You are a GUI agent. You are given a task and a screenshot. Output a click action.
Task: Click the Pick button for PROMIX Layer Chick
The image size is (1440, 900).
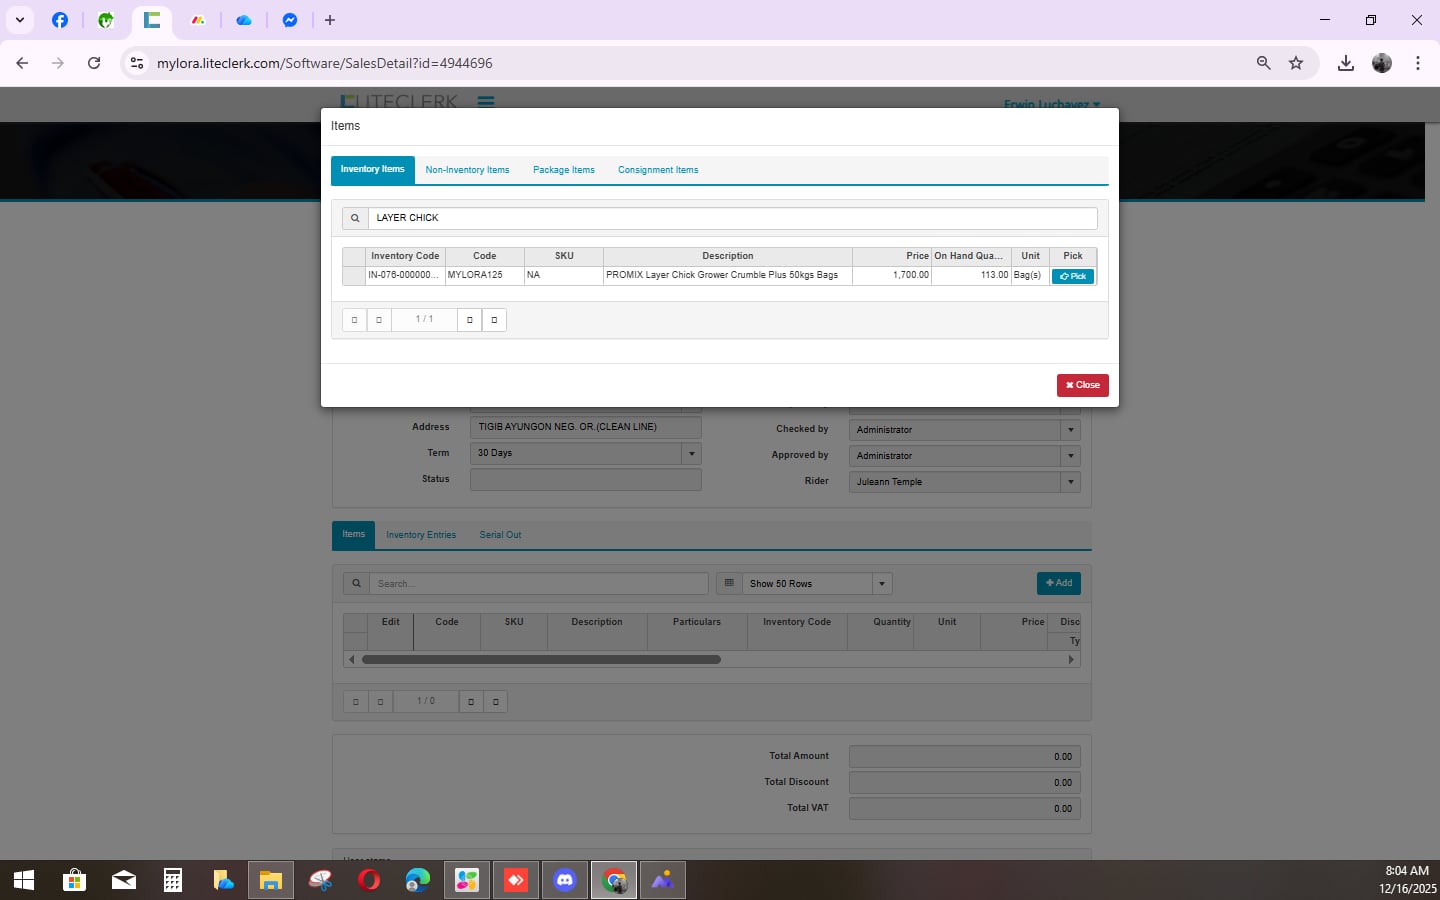pyautogui.click(x=1072, y=276)
